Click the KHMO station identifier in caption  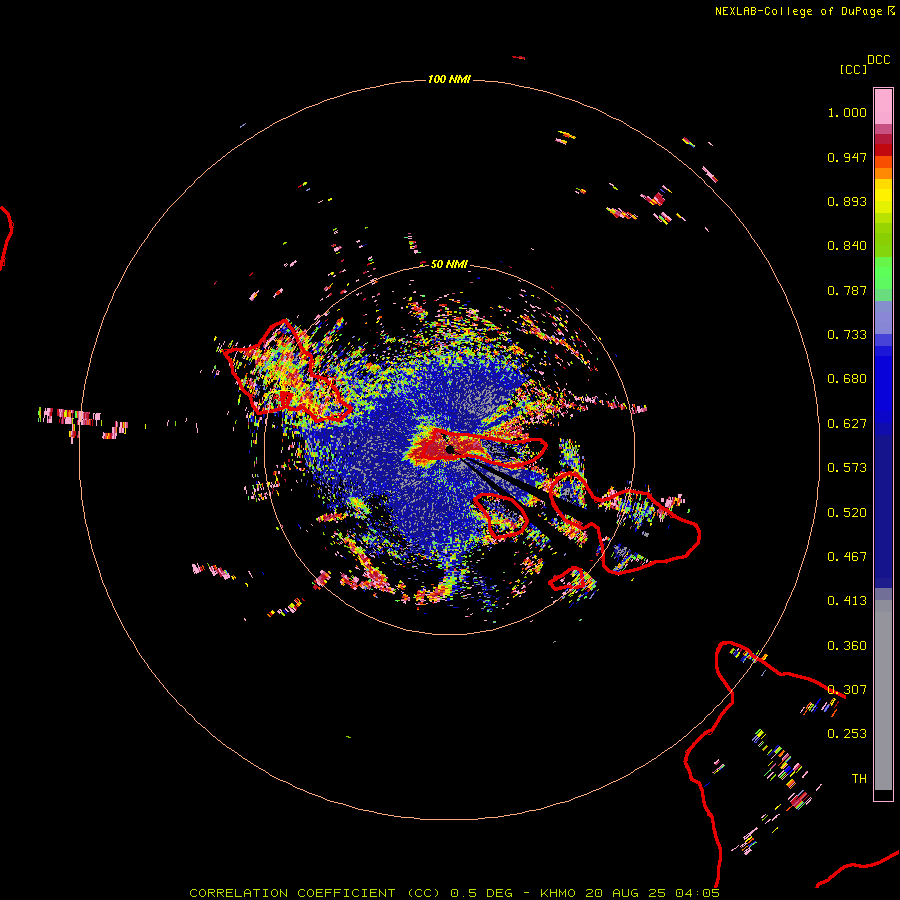tap(558, 893)
